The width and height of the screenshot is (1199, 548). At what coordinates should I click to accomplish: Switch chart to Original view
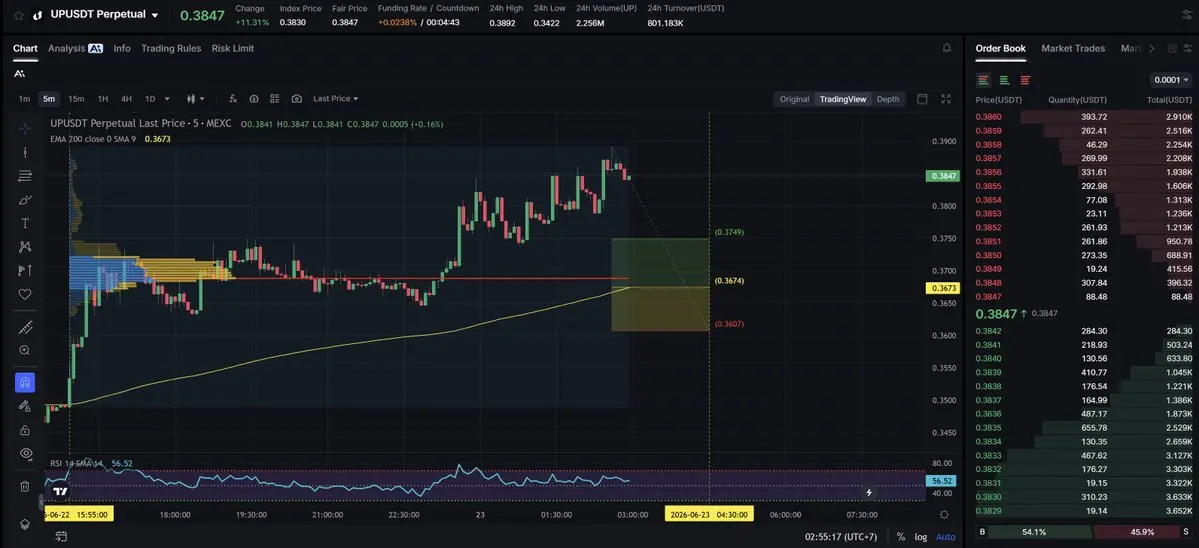click(x=794, y=99)
